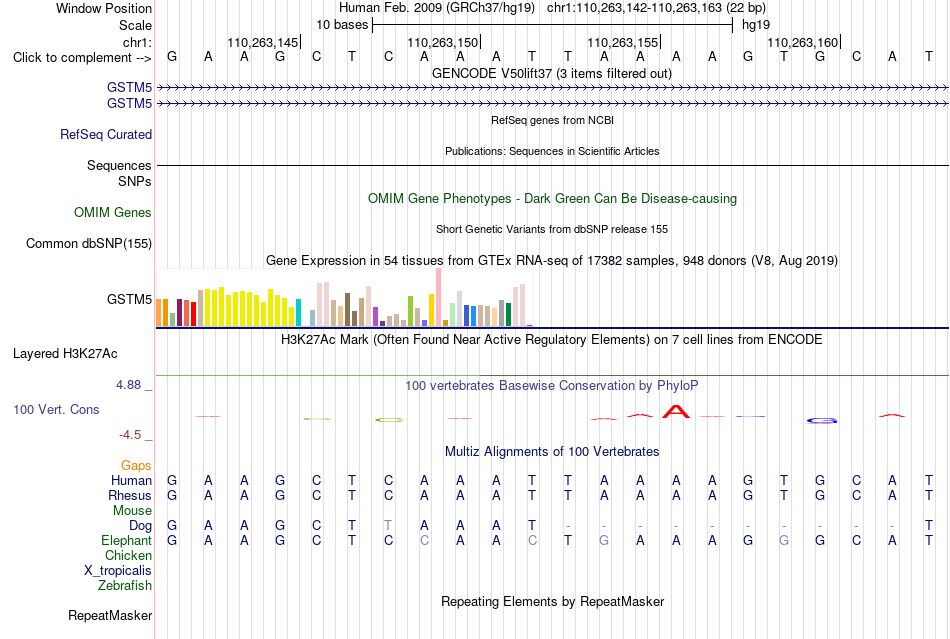Open Multiz Alignments of 100 Vertebrates title
This screenshot has height=639, width=950.
pos(552,452)
